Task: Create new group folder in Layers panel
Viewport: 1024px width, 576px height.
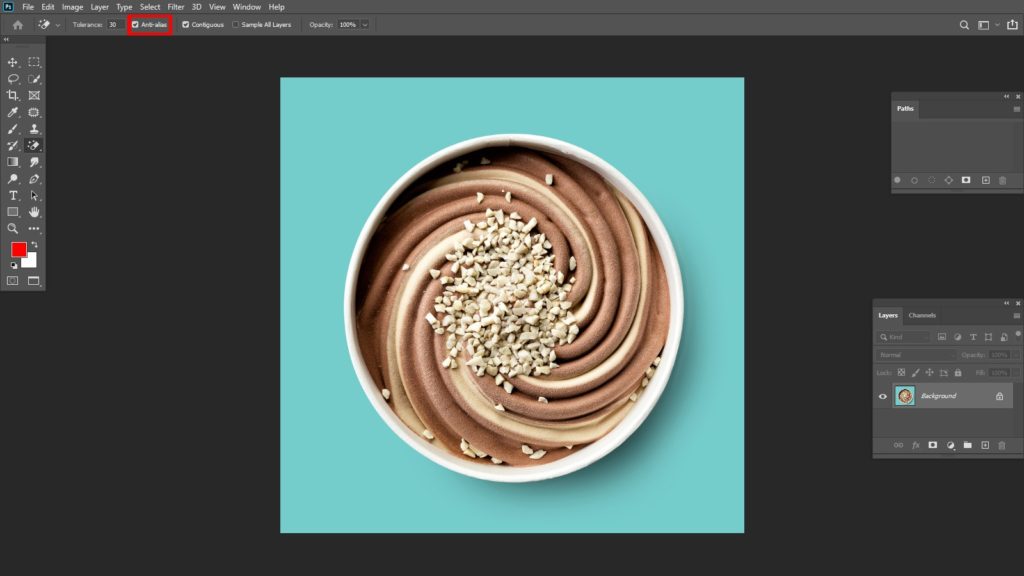Action: point(968,445)
